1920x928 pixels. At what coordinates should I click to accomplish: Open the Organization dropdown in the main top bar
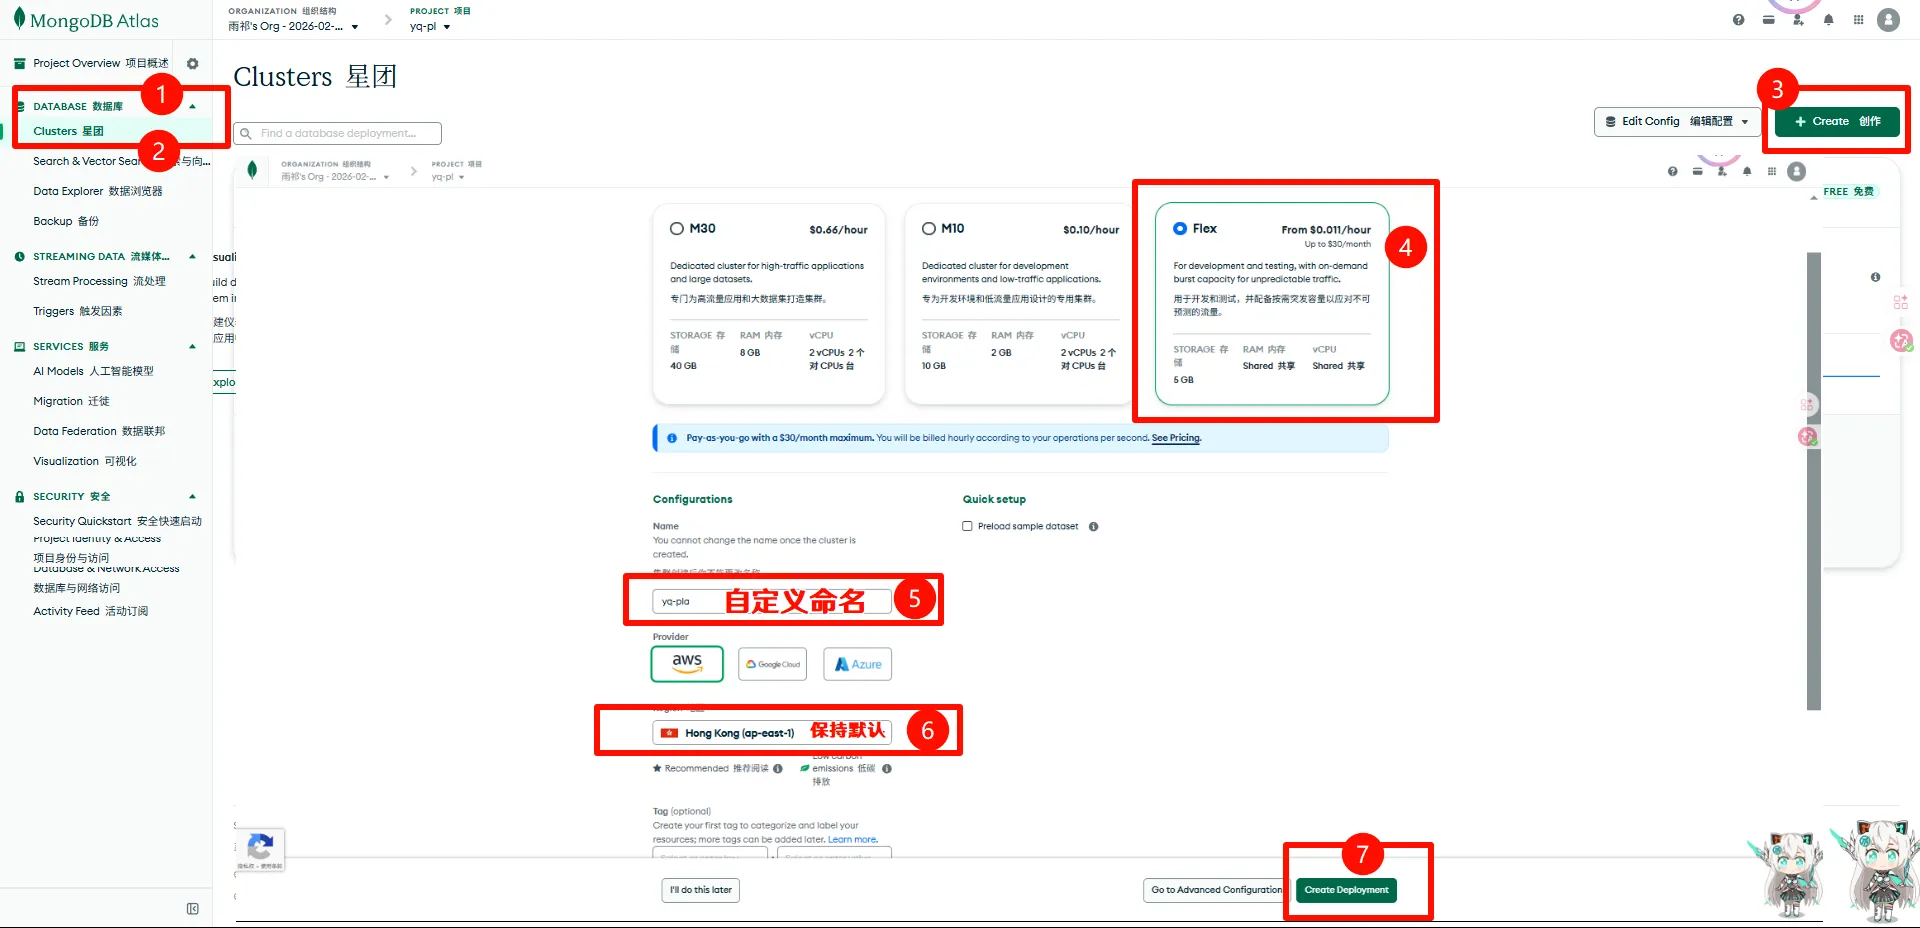click(x=293, y=27)
